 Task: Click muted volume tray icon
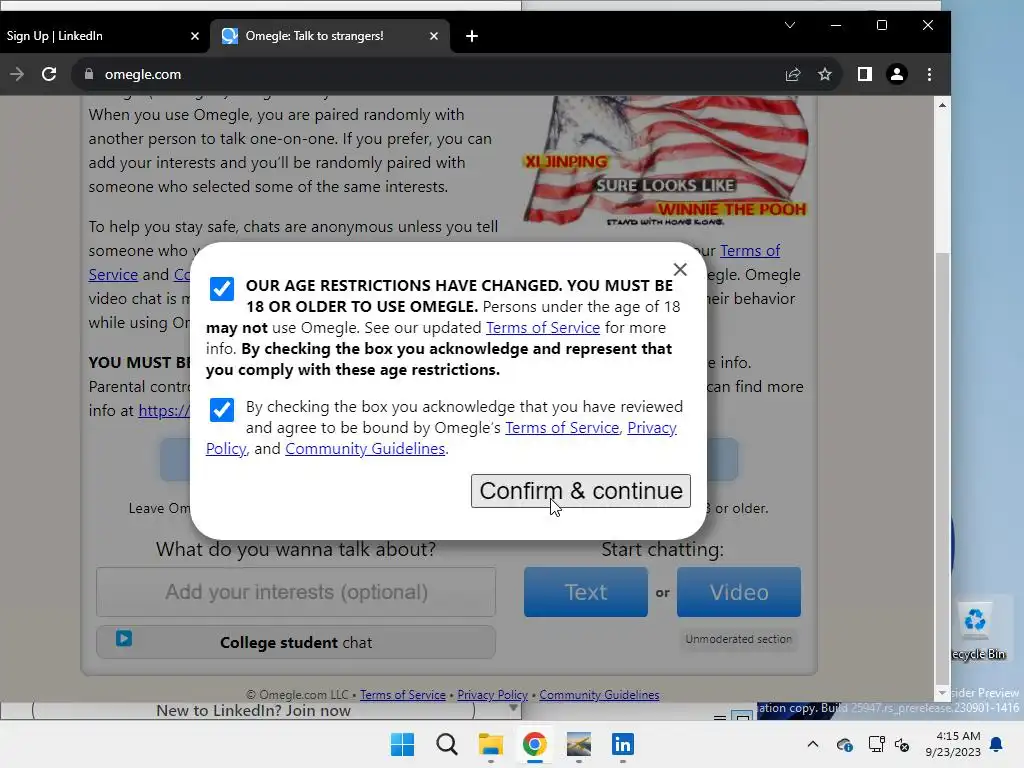pos(902,744)
